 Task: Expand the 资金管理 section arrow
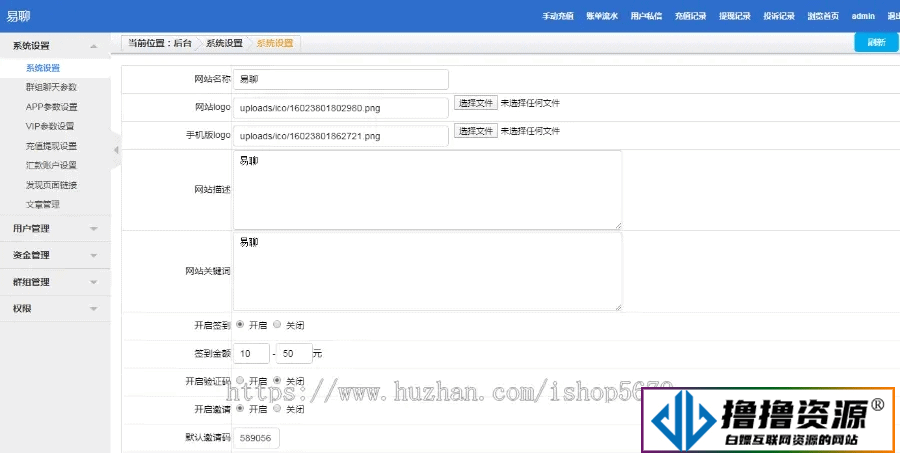[x=94, y=255]
